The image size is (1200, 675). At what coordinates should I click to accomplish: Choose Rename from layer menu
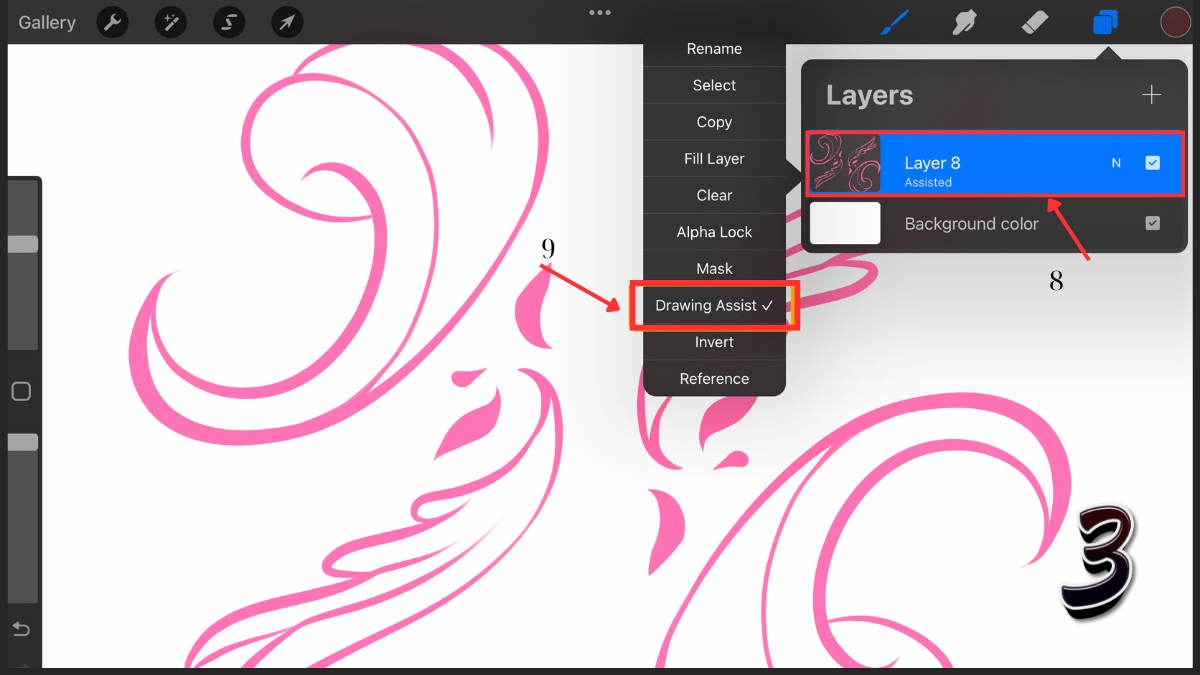pos(714,48)
